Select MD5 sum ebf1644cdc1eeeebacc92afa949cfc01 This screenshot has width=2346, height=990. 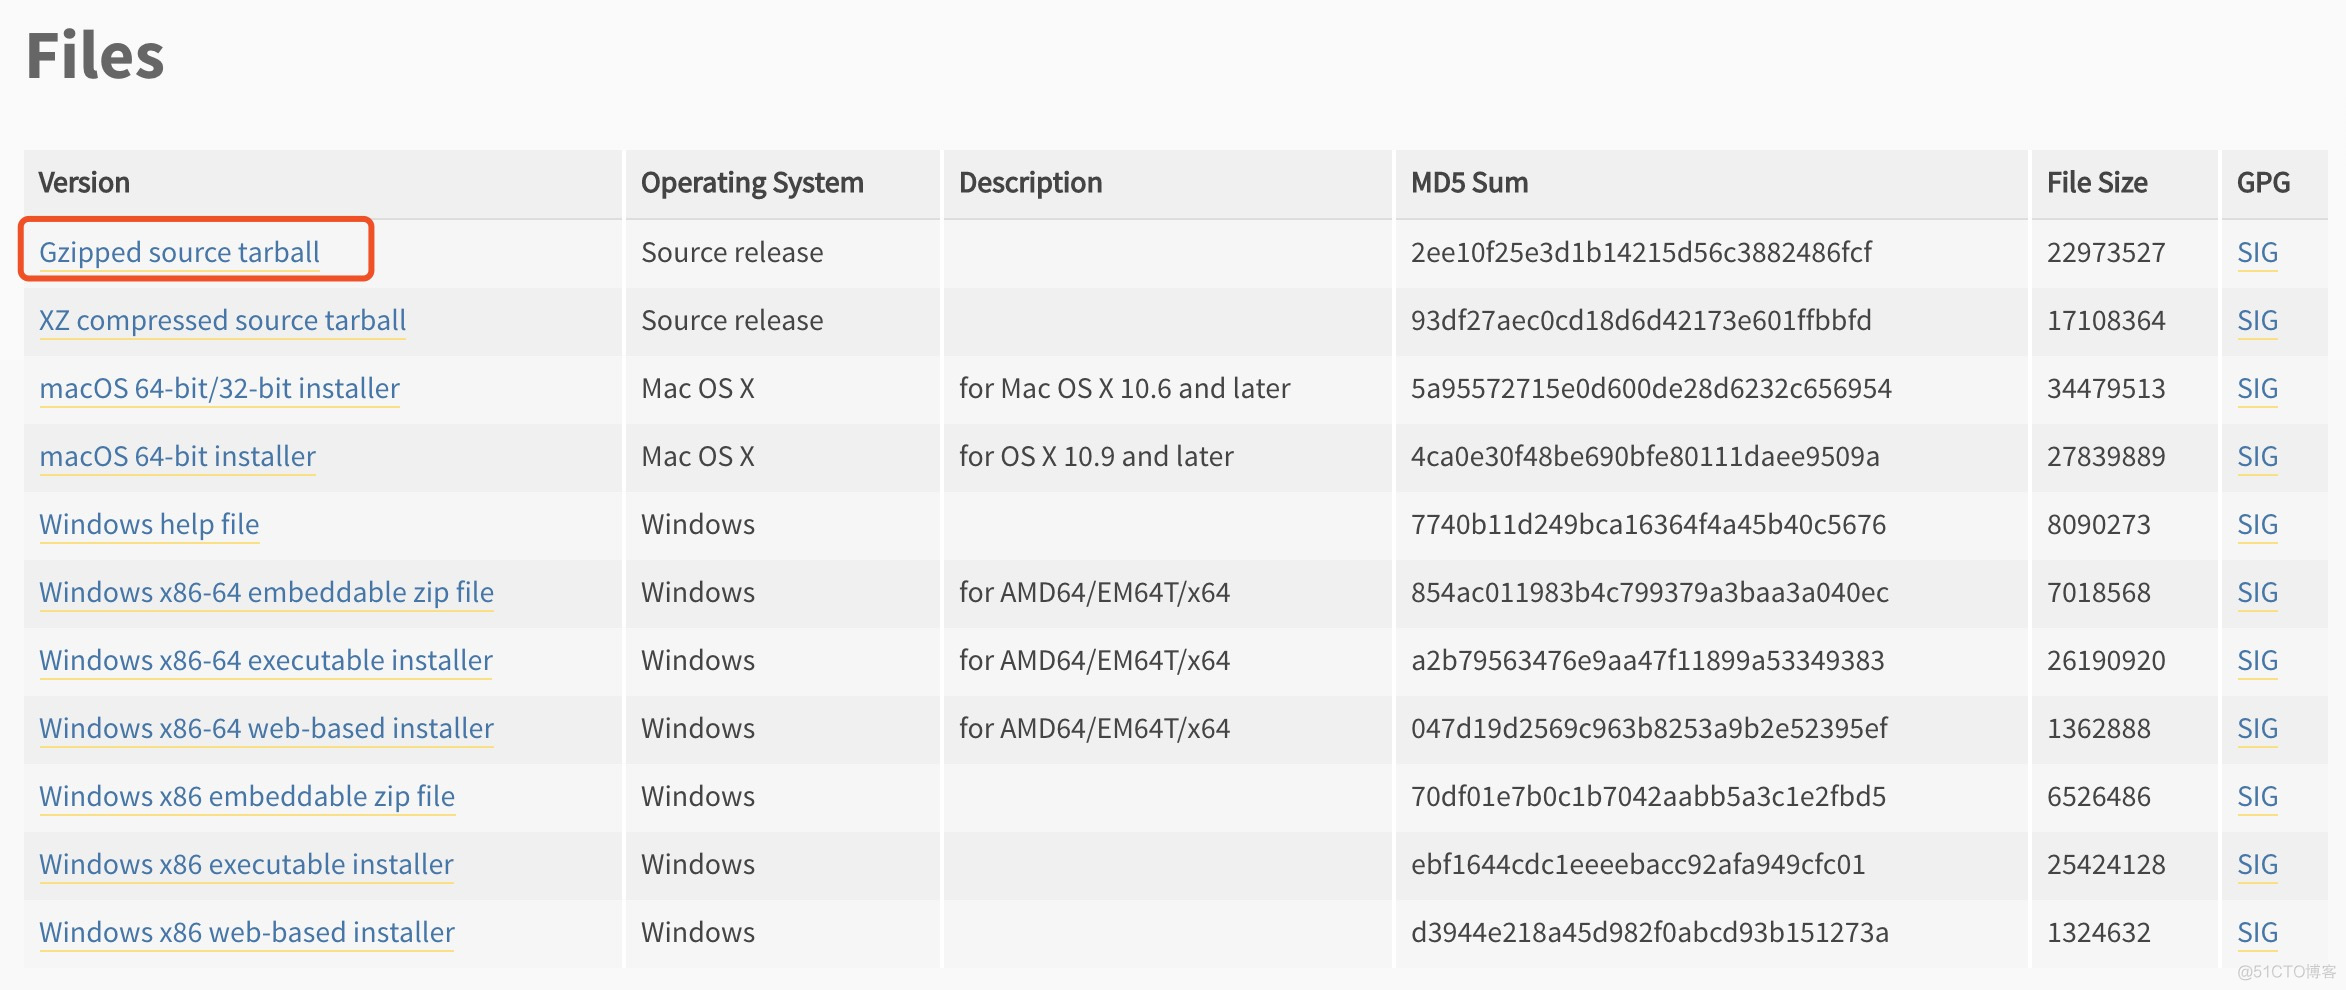click(x=1638, y=865)
